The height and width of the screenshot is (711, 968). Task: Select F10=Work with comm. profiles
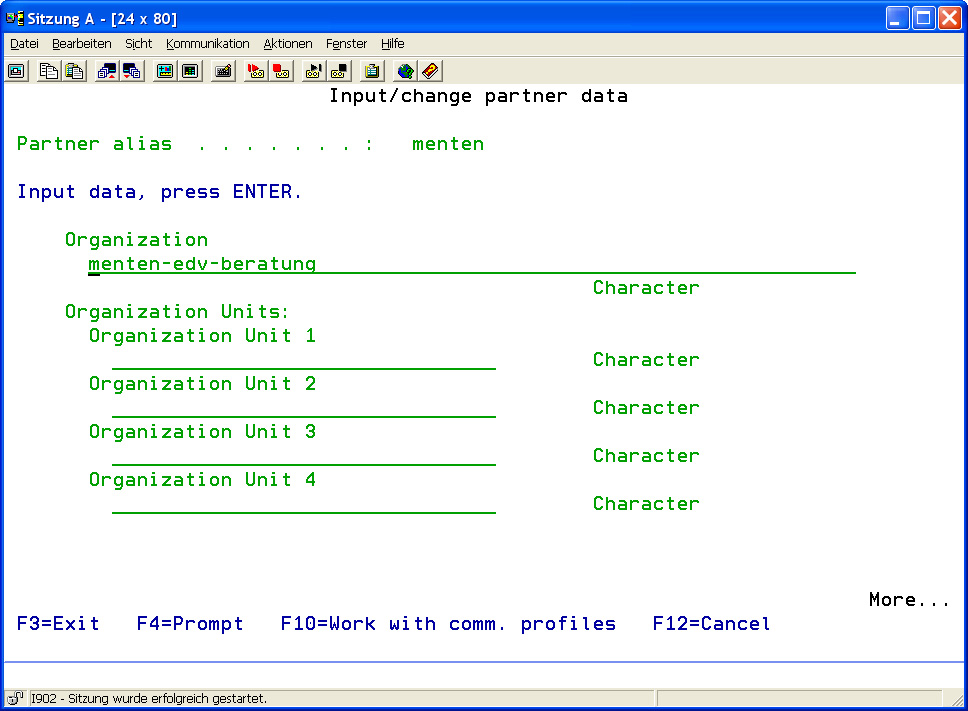pyautogui.click(x=448, y=624)
